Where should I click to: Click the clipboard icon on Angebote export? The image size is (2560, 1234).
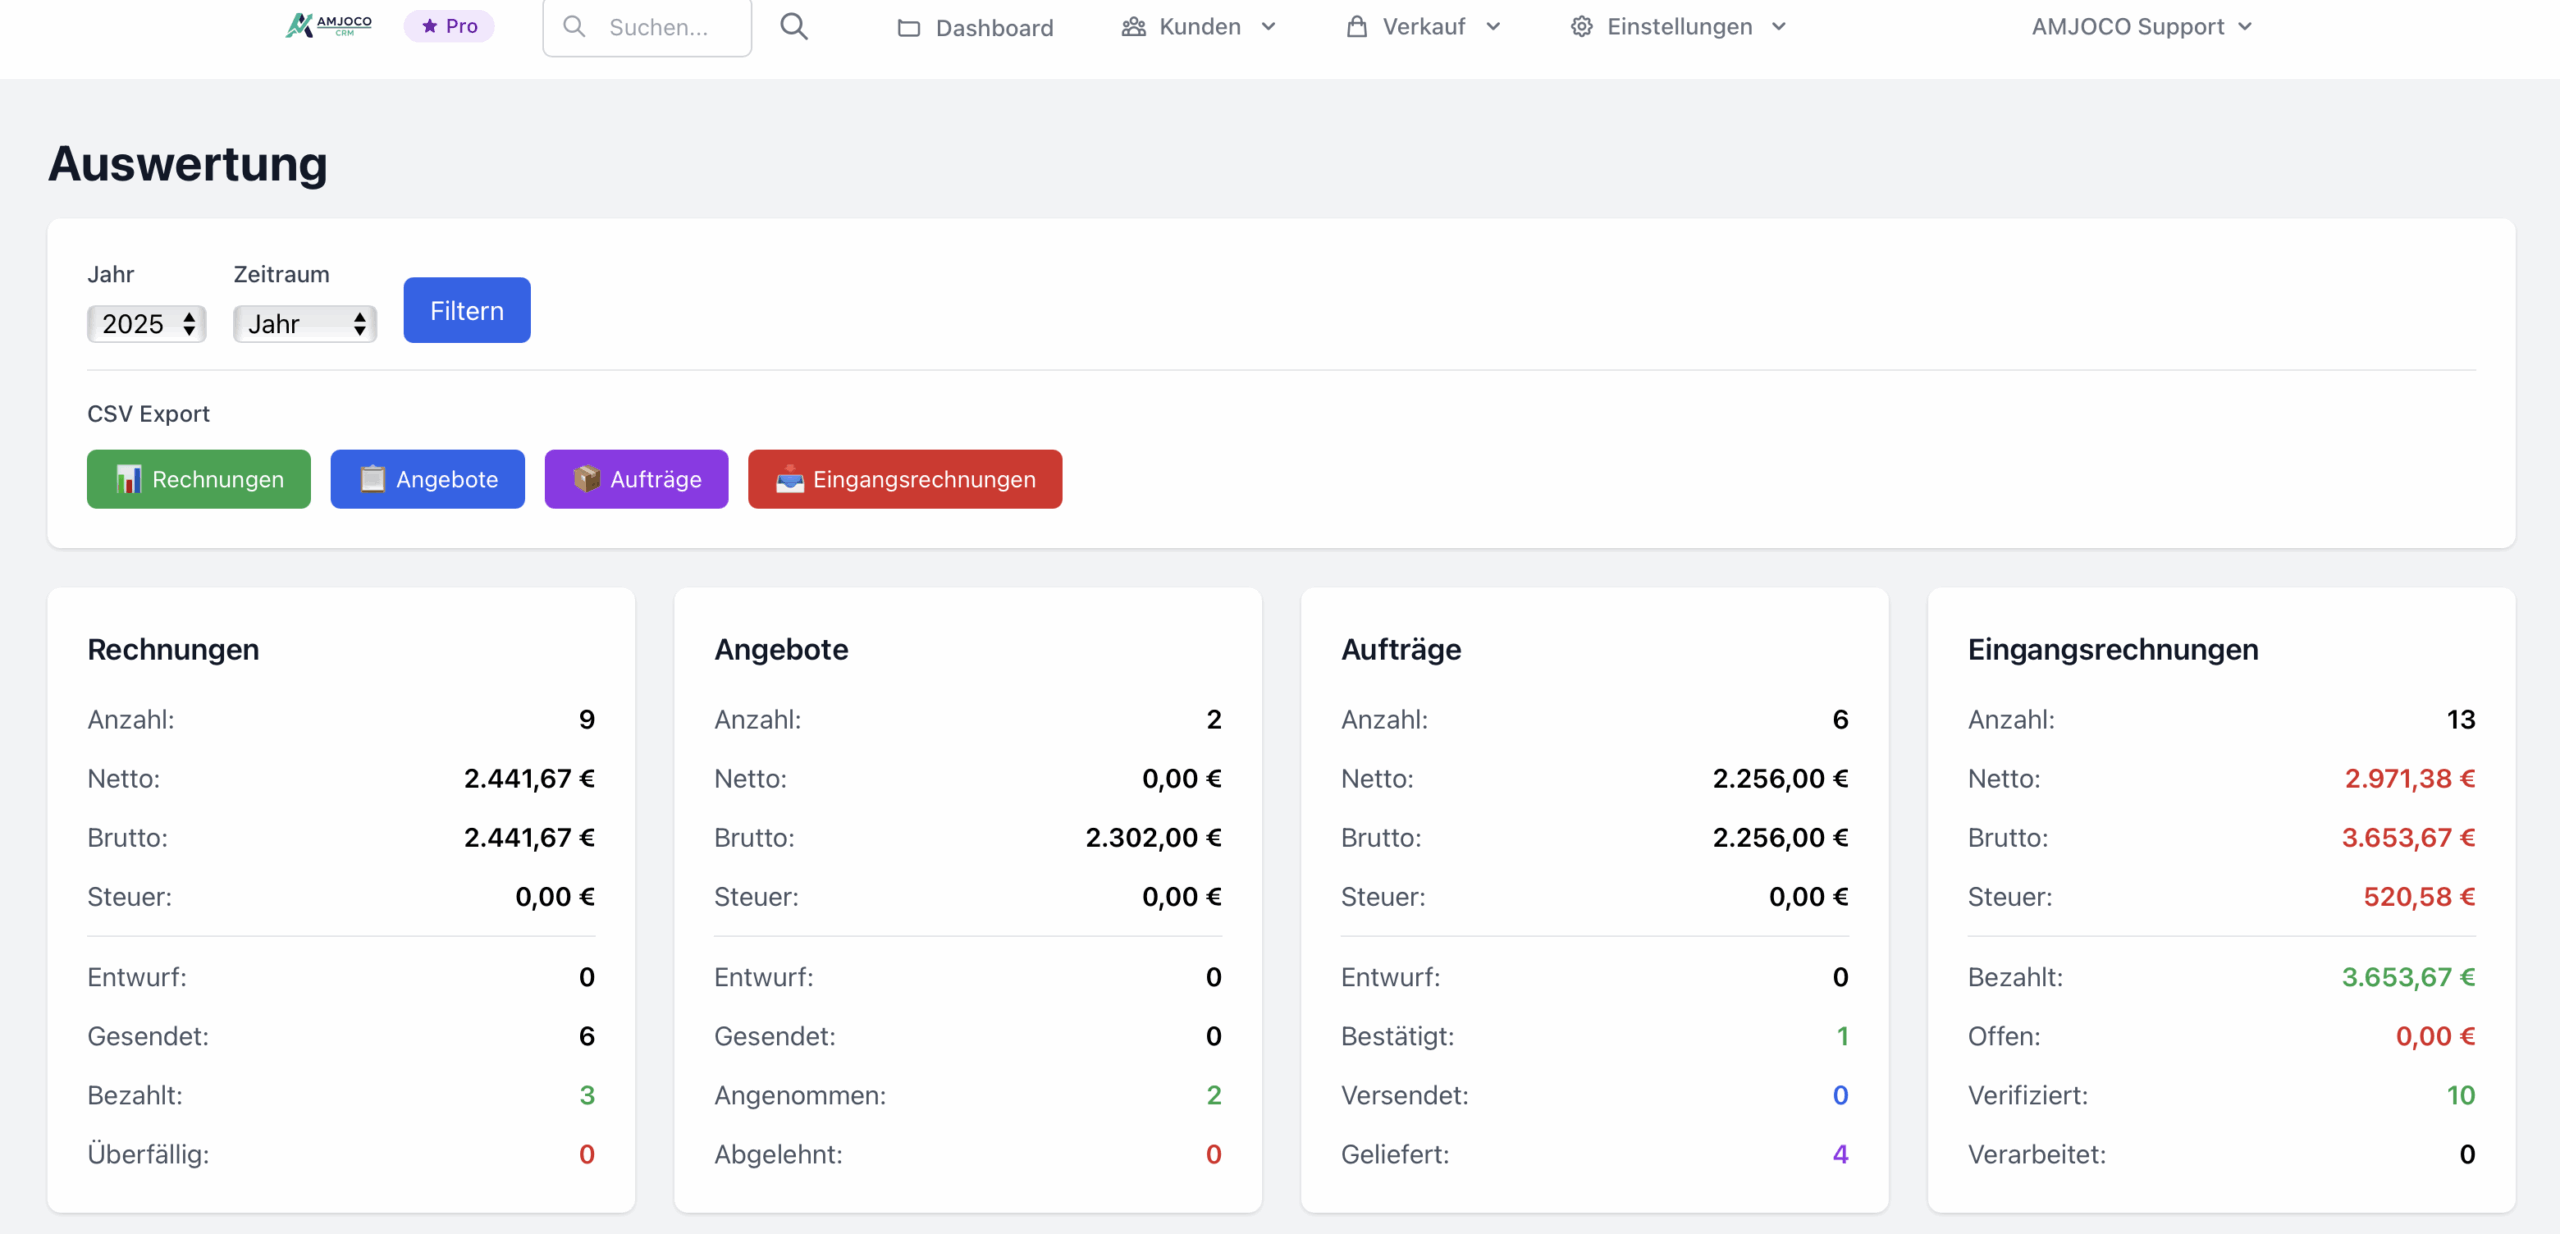point(372,480)
